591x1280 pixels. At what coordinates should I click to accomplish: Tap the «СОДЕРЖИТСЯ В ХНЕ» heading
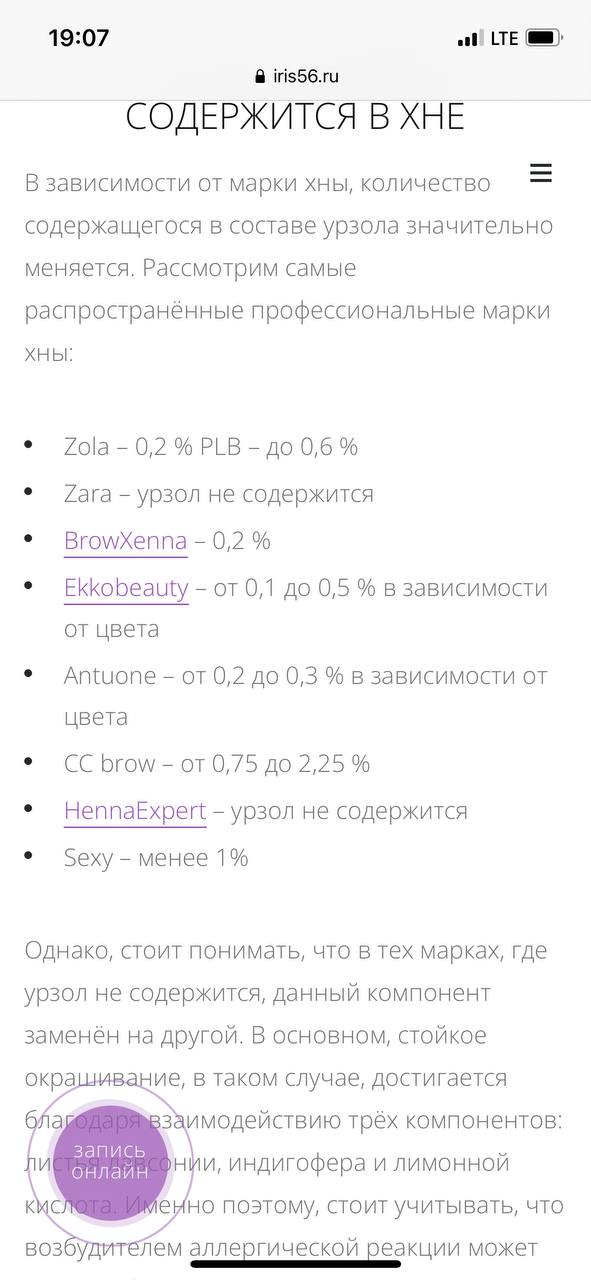(295, 117)
